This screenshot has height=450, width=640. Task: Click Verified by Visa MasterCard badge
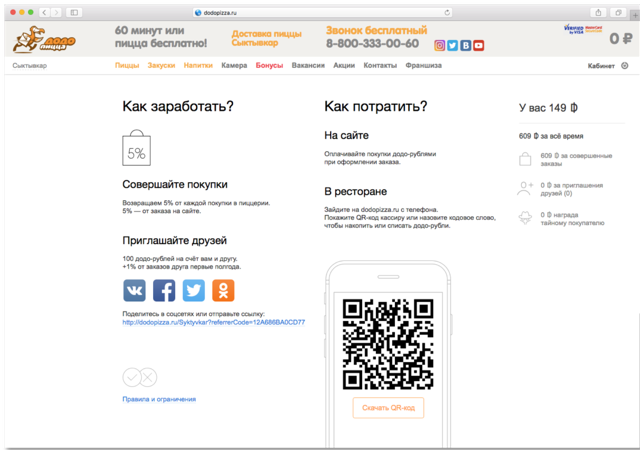tap(583, 29)
